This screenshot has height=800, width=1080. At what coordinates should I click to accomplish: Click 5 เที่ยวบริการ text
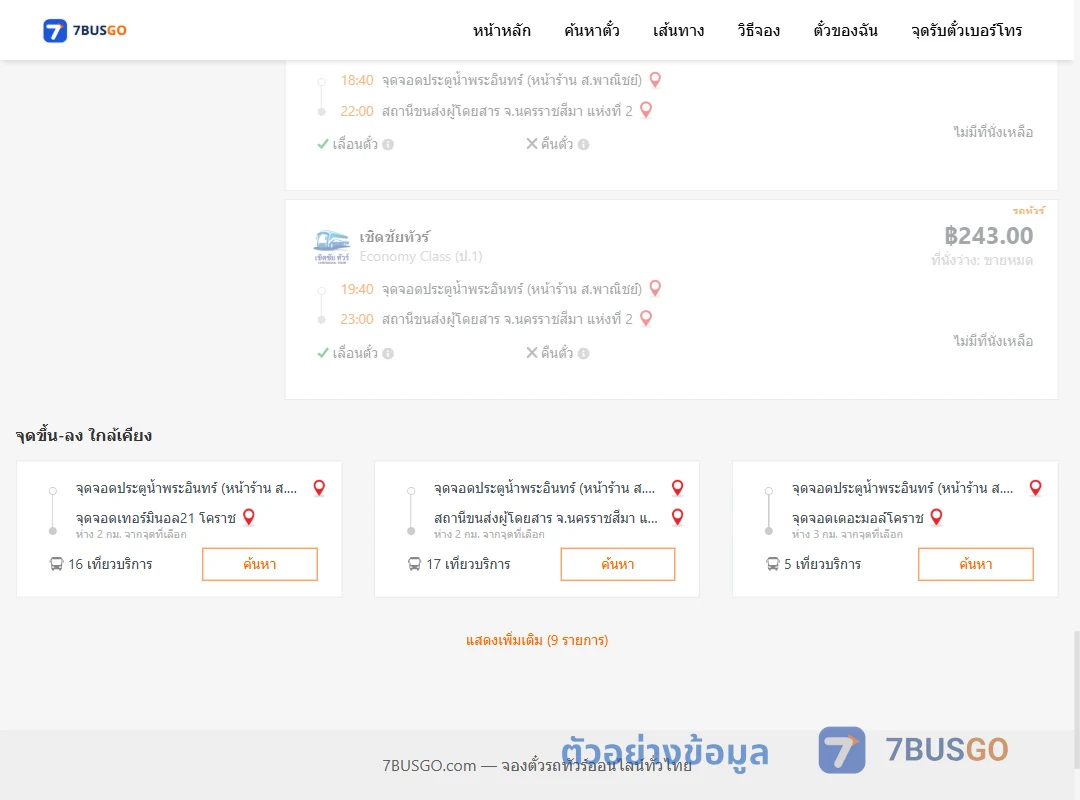pyautogui.click(x=822, y=564)
